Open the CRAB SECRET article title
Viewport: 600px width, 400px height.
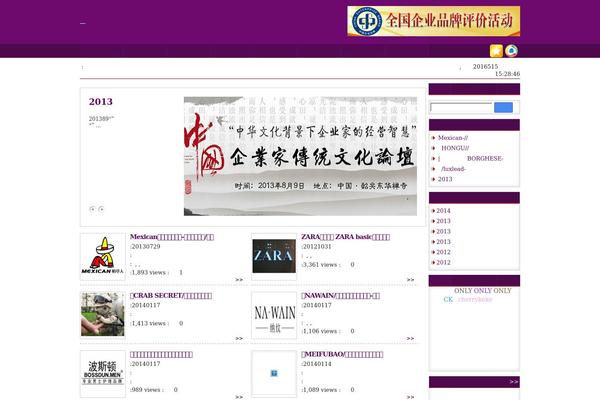click(171, 296)
